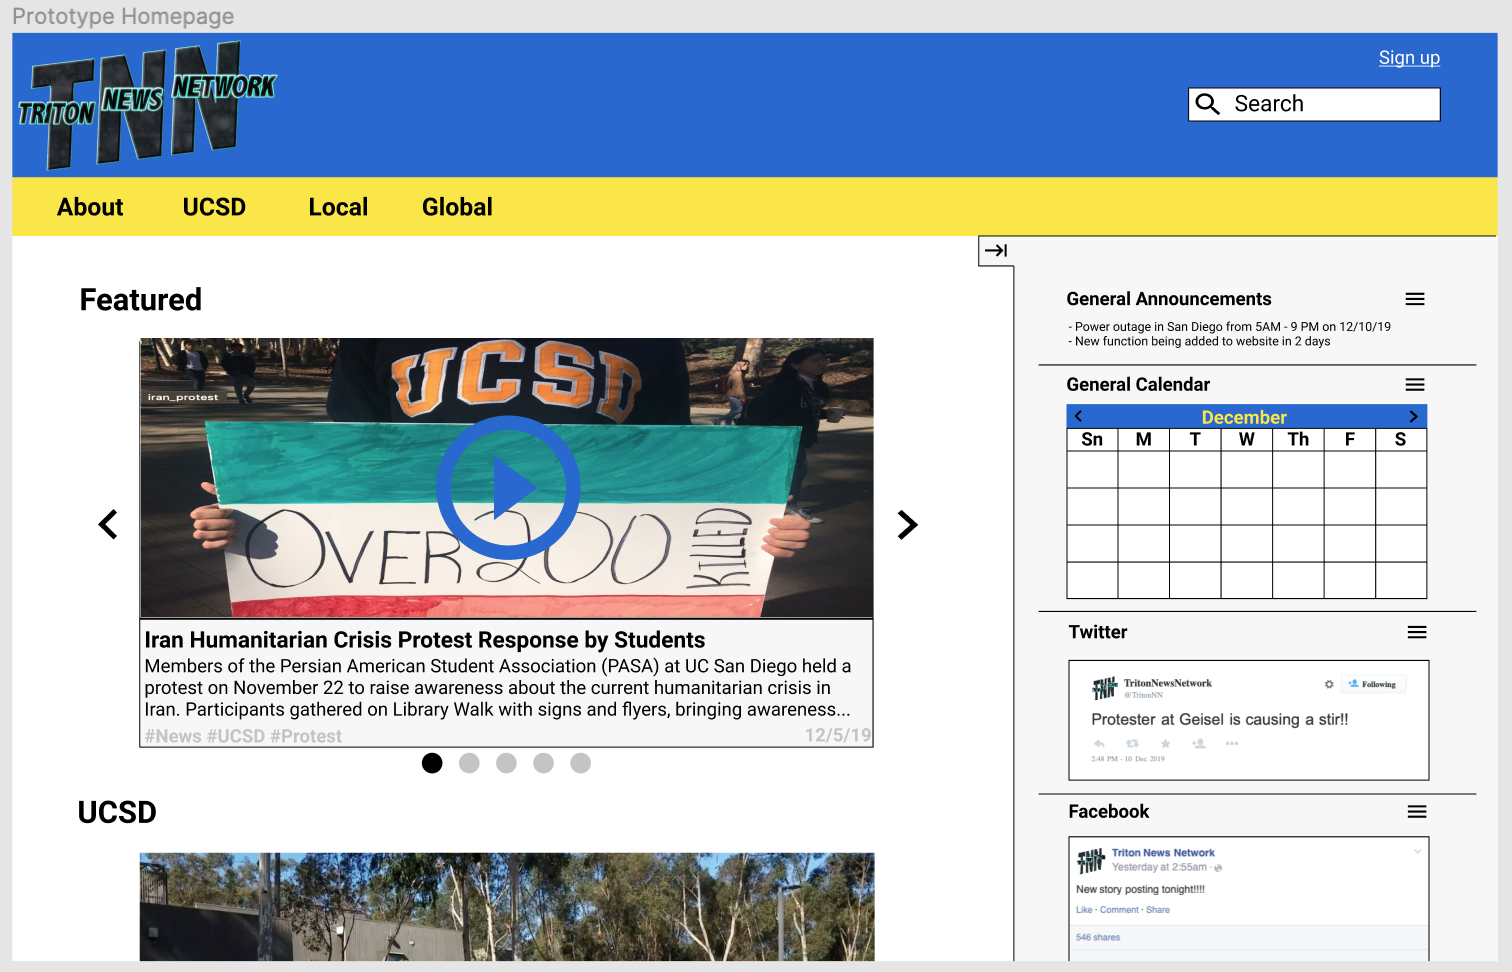Image resolution: width=1512 pixels, height=972 pixels.
Task: Select the fifth carousel dot
Action: 580,763
